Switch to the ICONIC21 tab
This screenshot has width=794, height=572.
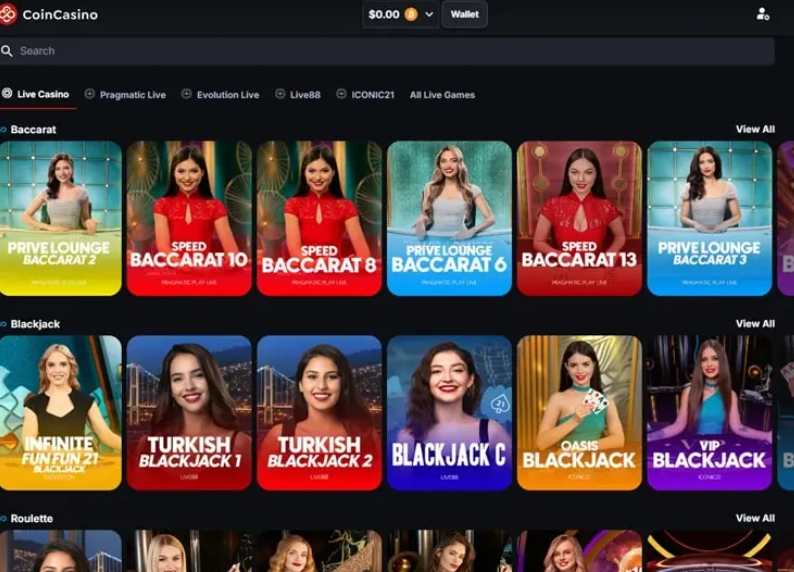click(365, 95)
